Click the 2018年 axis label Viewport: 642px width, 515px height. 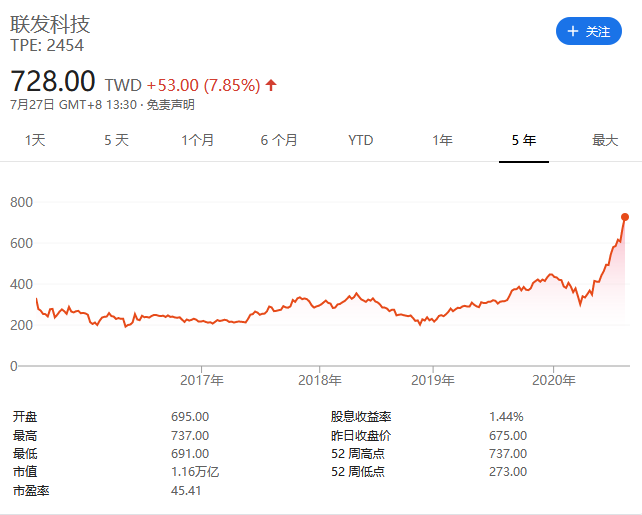point(320,380)
